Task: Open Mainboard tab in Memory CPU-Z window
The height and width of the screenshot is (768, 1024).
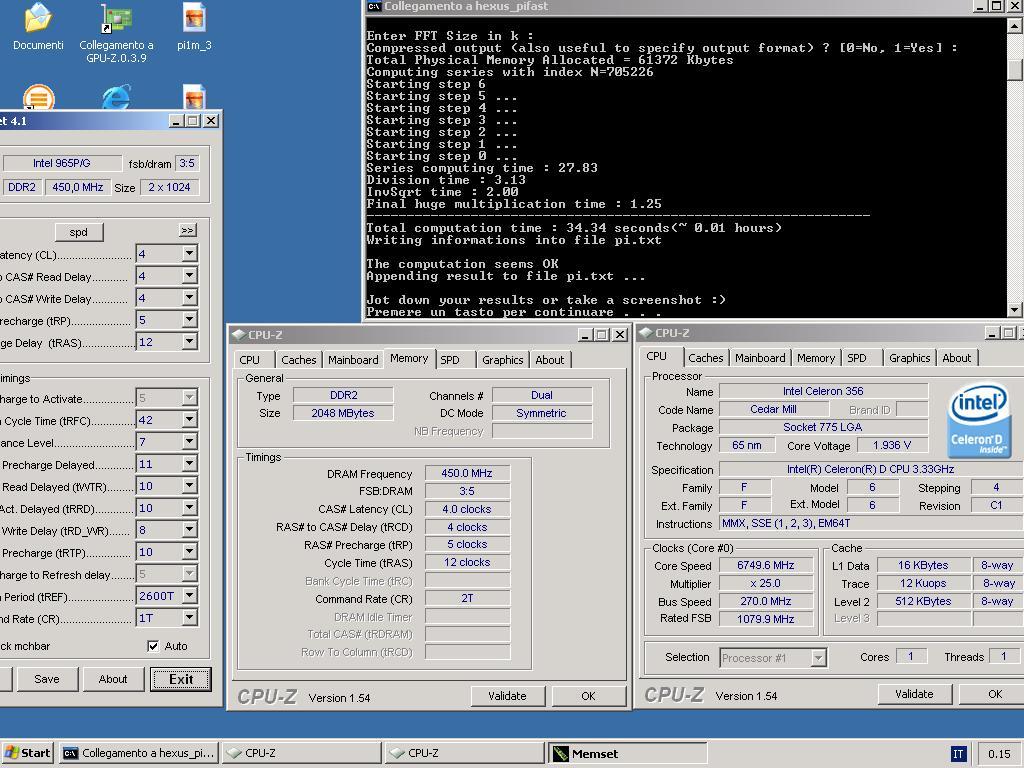Action: point(353,360)
